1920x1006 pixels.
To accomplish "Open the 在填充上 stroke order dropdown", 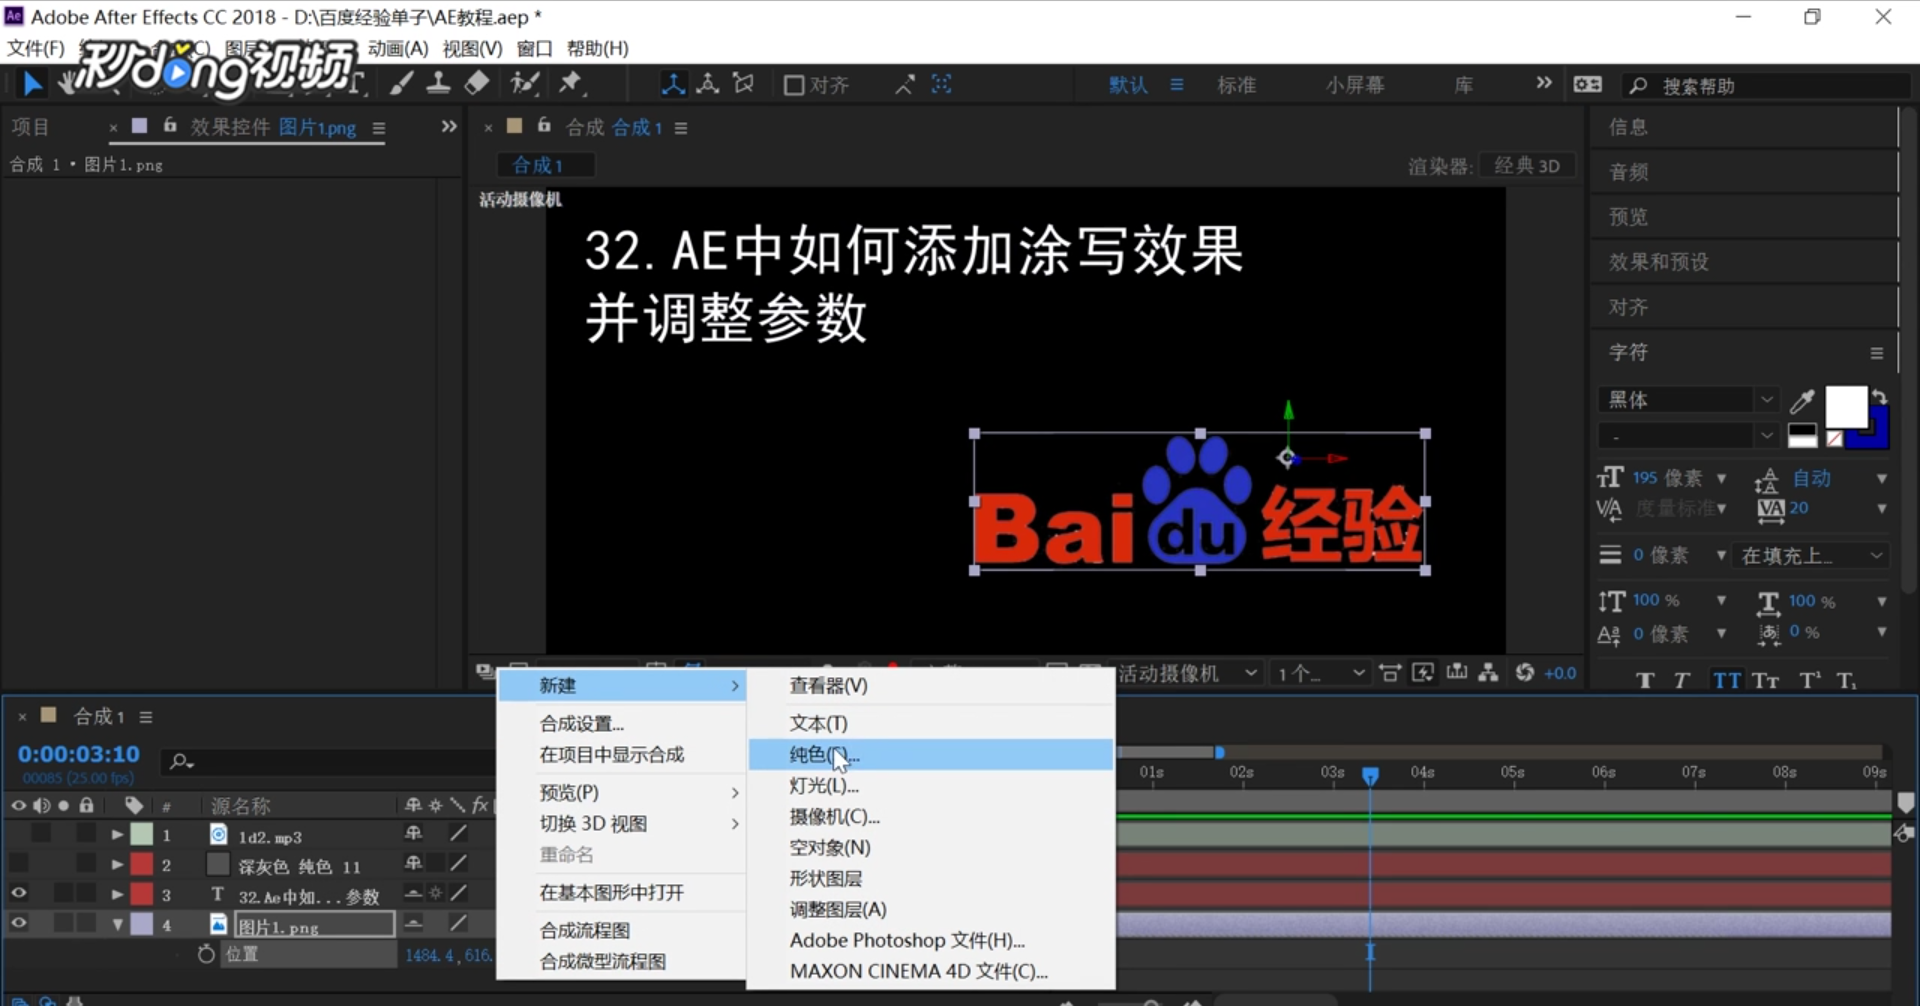I will point(1812,556).
